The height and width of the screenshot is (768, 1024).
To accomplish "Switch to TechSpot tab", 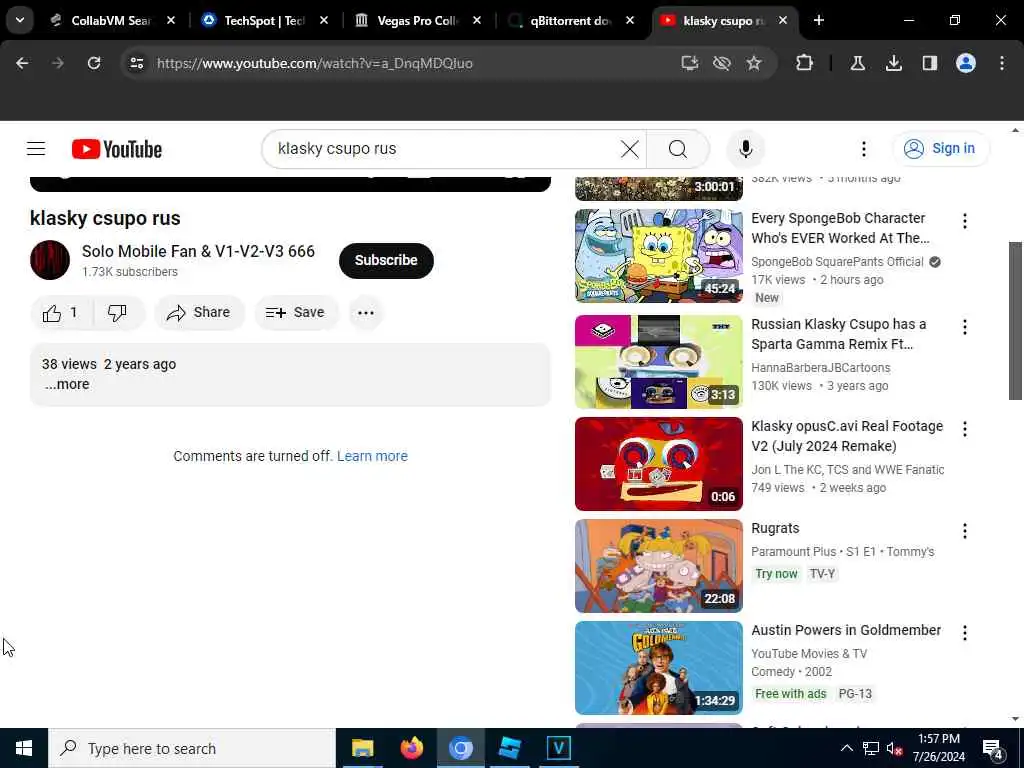I will point(264,21).
